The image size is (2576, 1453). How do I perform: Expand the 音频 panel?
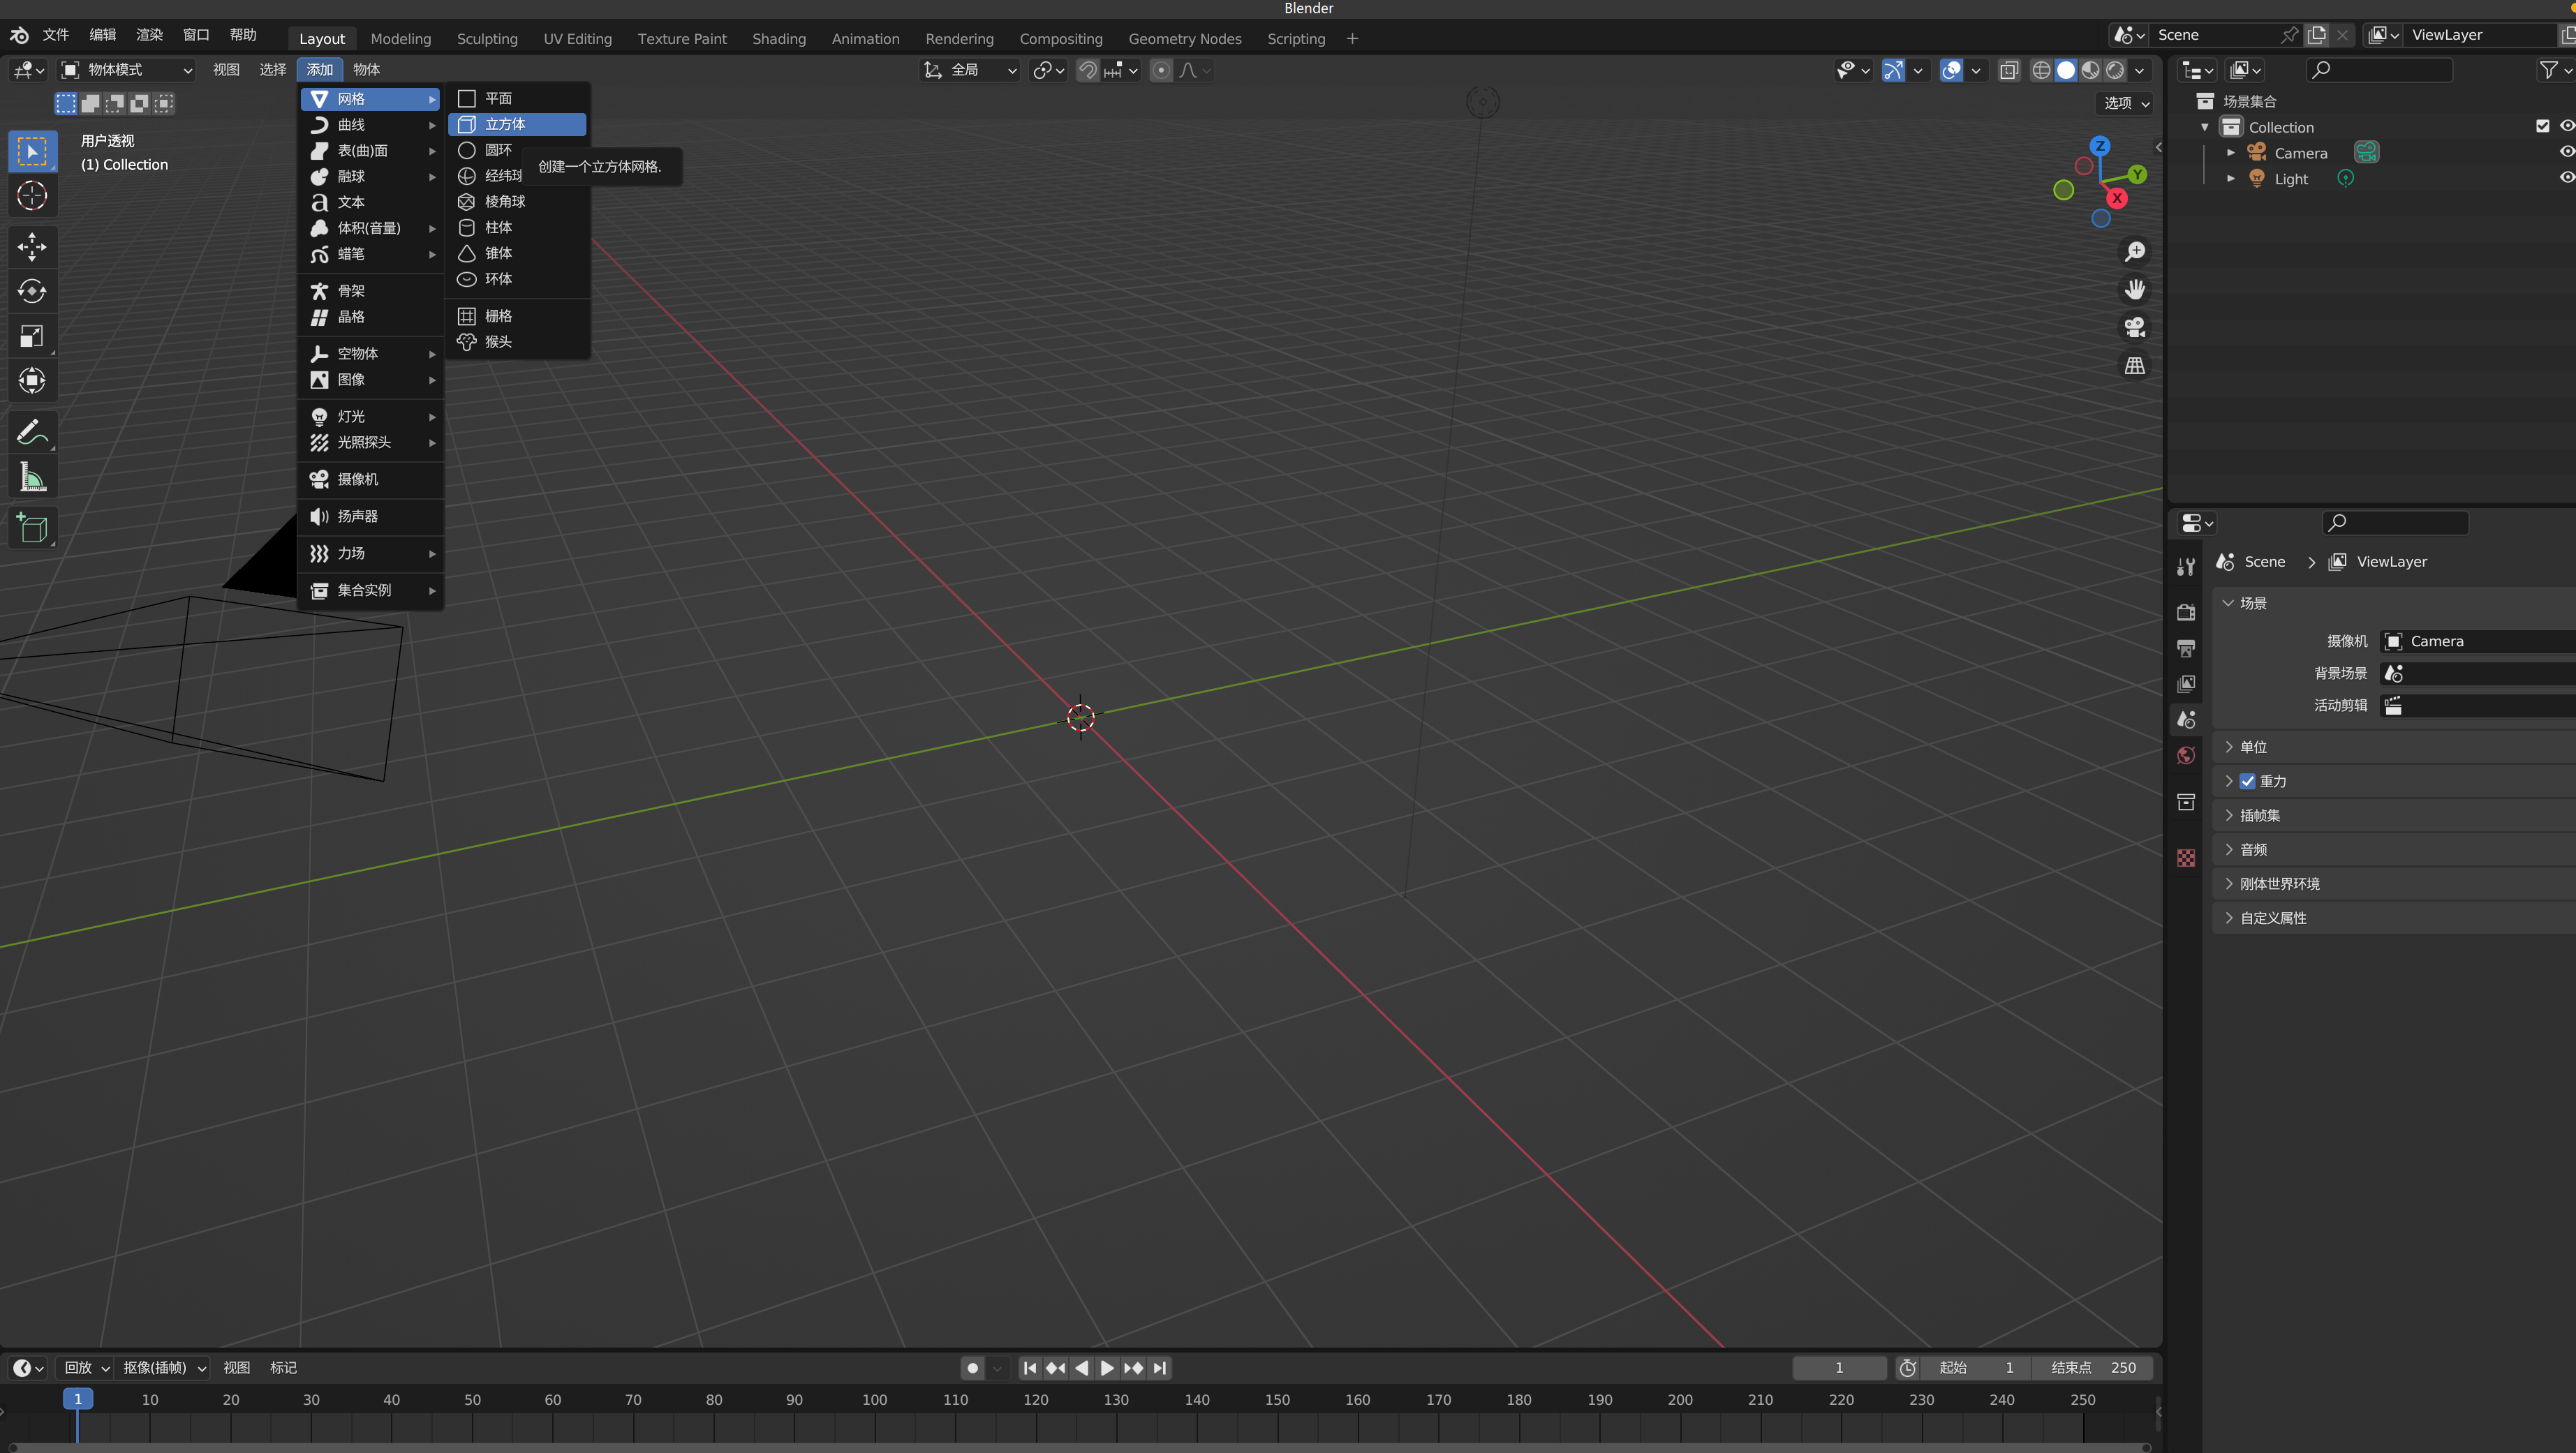point(2394,849)
